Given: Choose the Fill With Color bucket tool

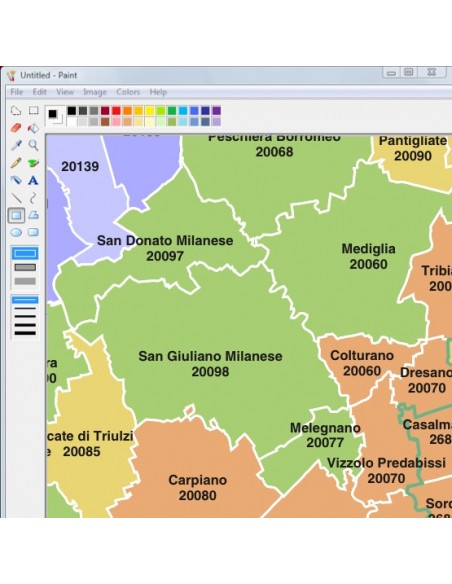Looking at the screenshot, I should pyautogui.click(x=34, y=128).
